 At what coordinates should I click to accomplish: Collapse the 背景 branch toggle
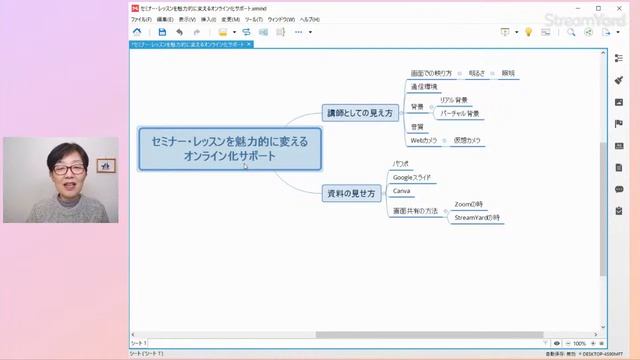pos(431,107)
